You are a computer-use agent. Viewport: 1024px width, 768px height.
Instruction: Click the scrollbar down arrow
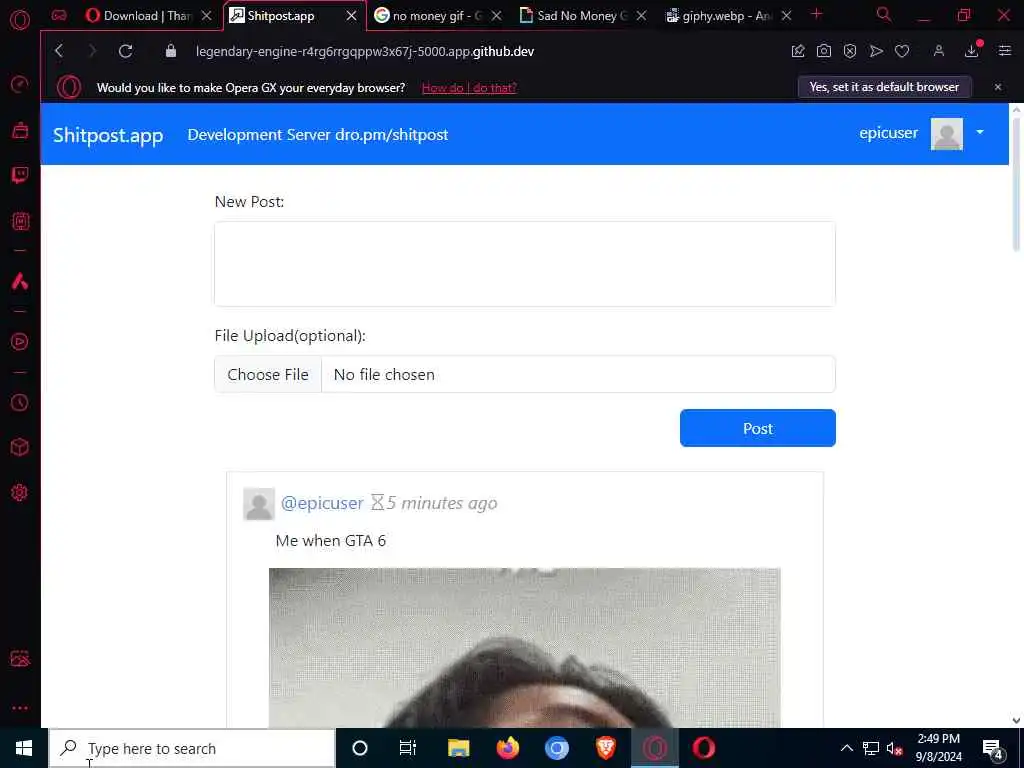pyautogui.click(x=1016, y=720)
